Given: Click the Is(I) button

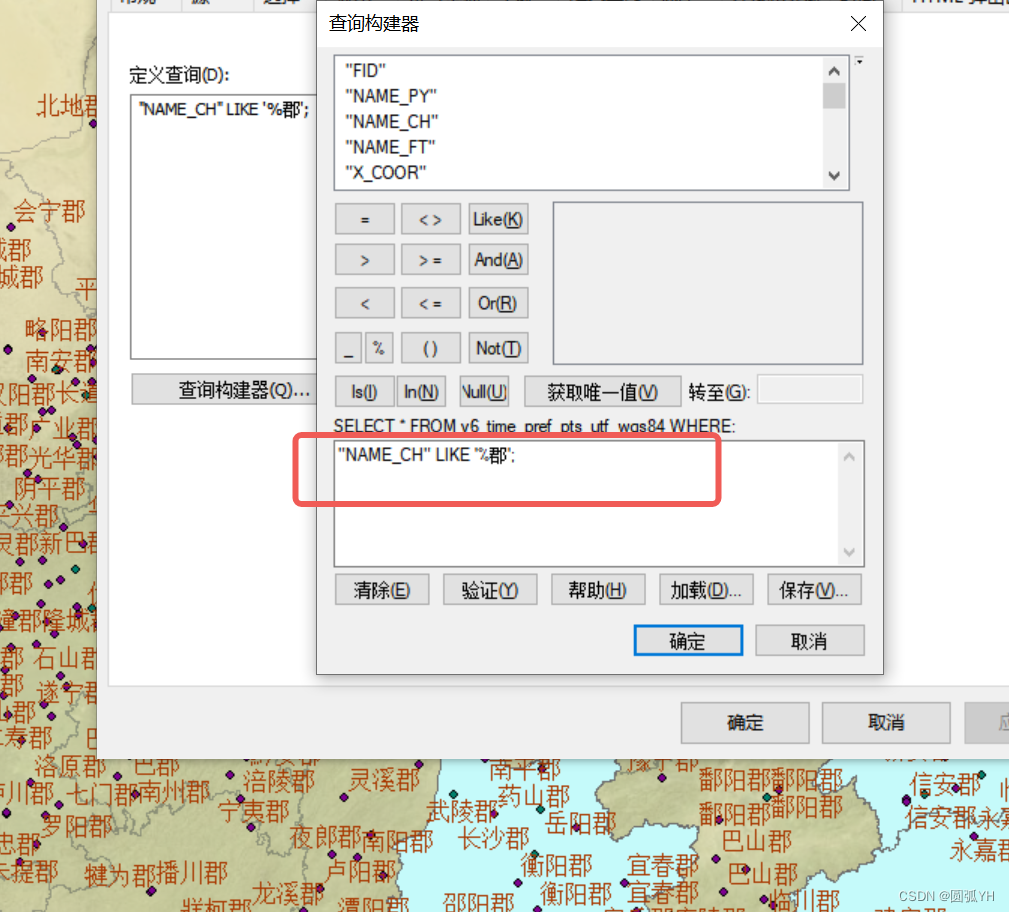Looking at the screenshot, I should 364,391.
